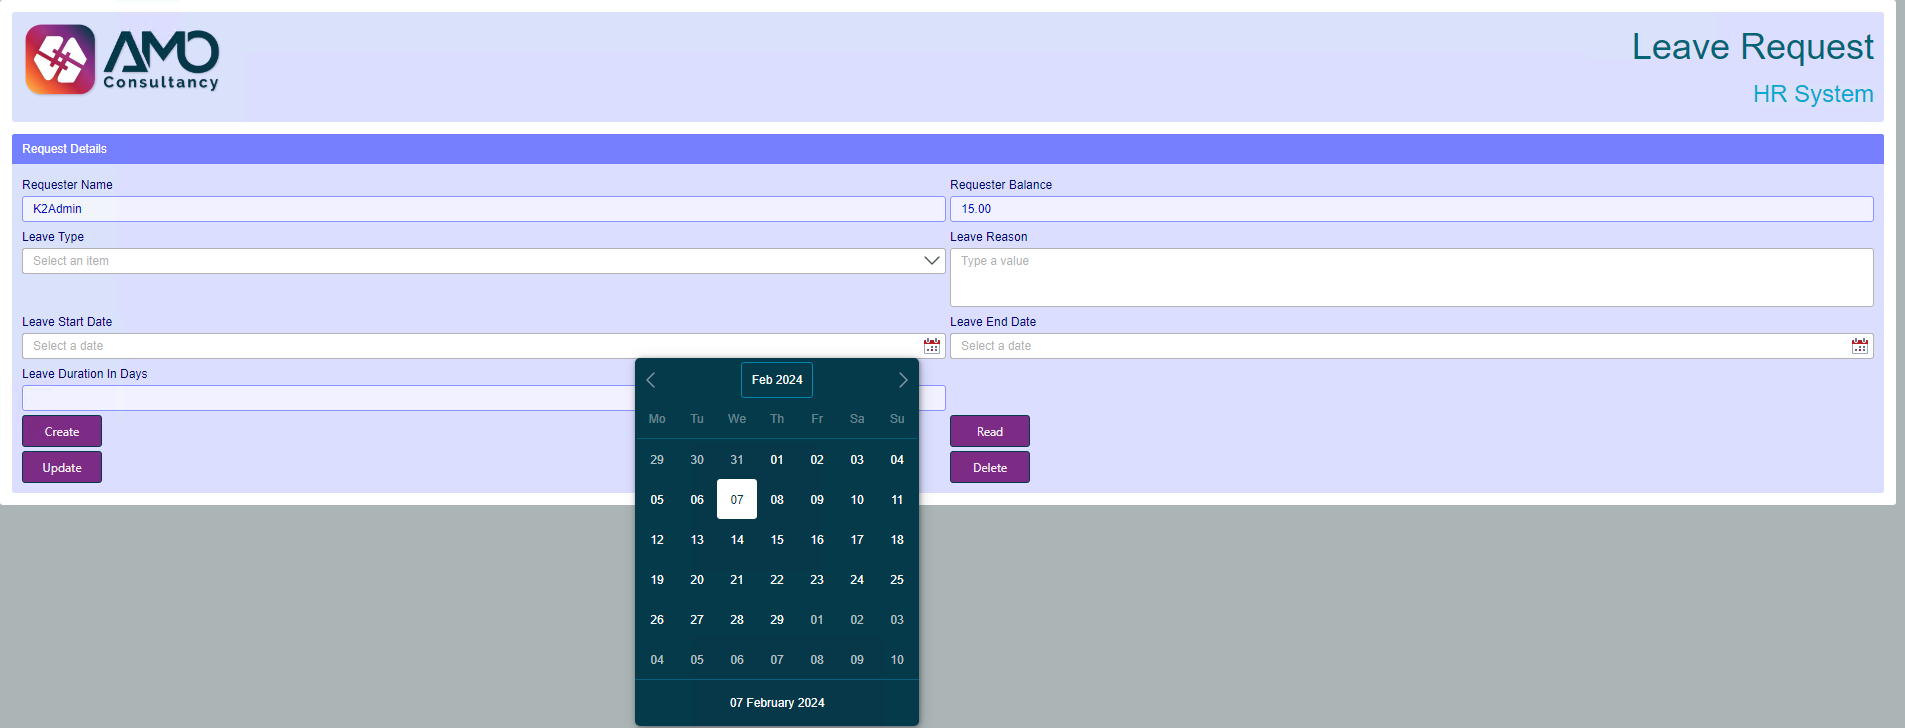Image resolution: width=1905 pixels, height=728 pixels.
Task: Click the Leave Reason text area
Action: 1411,277
